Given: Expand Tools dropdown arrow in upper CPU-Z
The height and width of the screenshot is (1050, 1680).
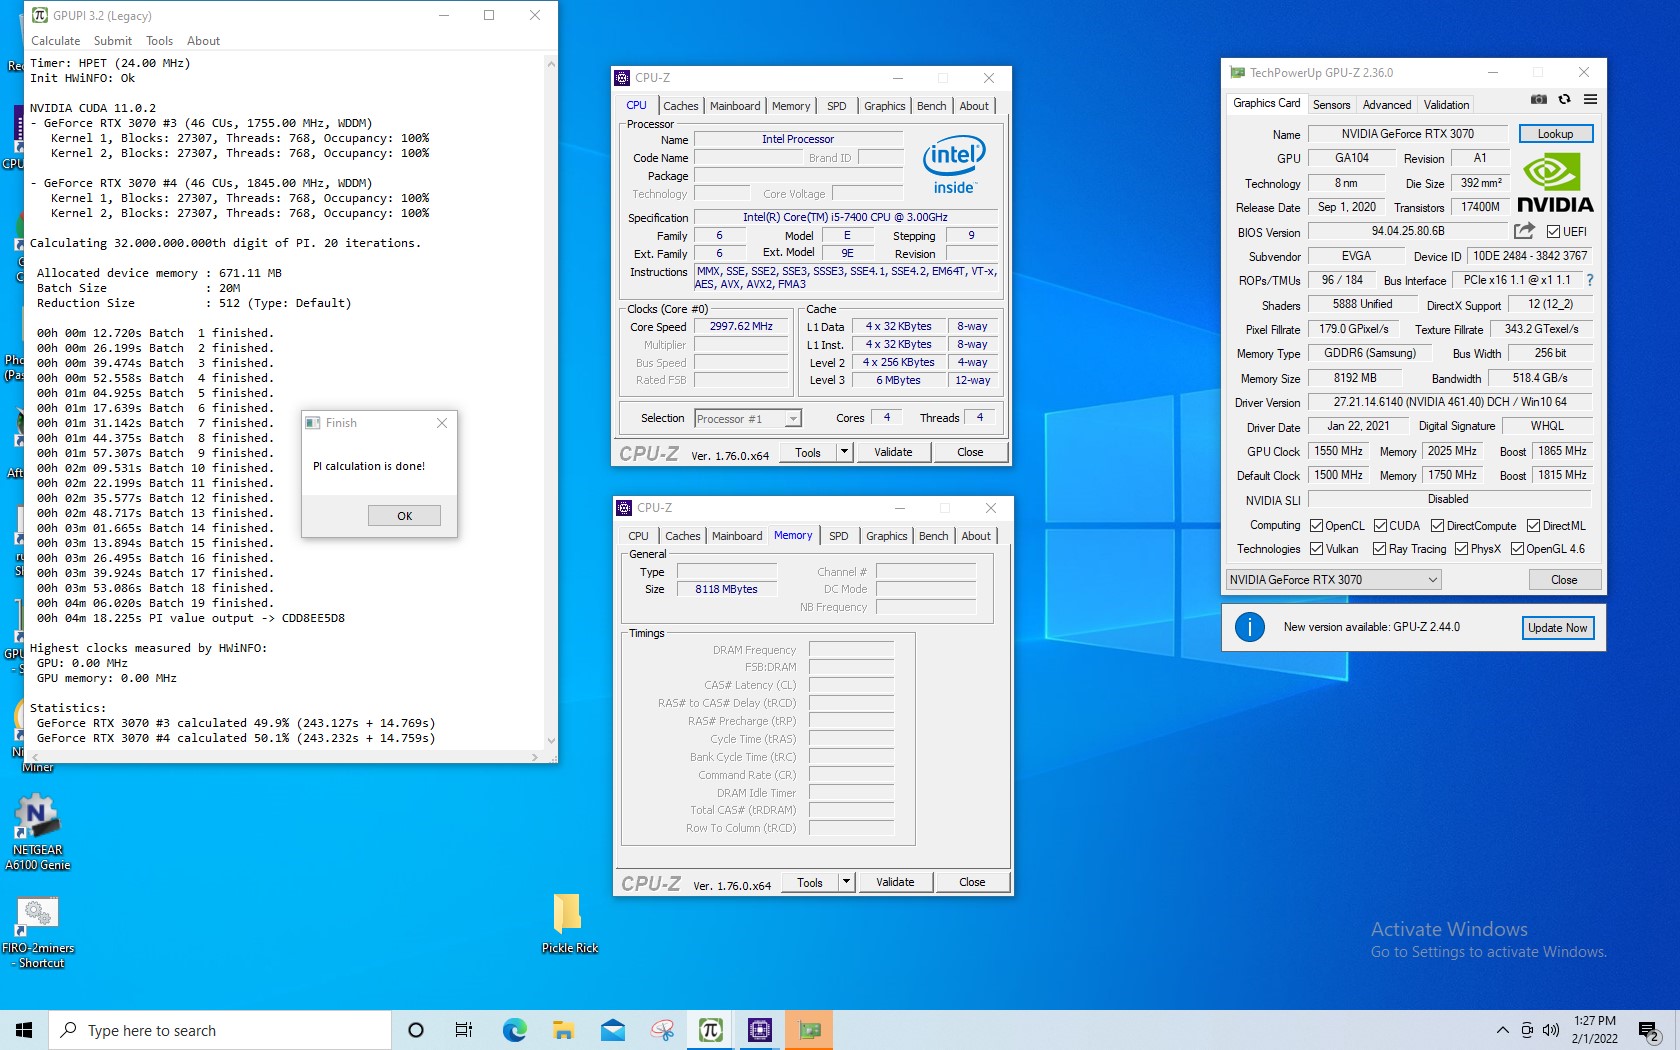Looking at the screenshot, I should coord(844,452).
